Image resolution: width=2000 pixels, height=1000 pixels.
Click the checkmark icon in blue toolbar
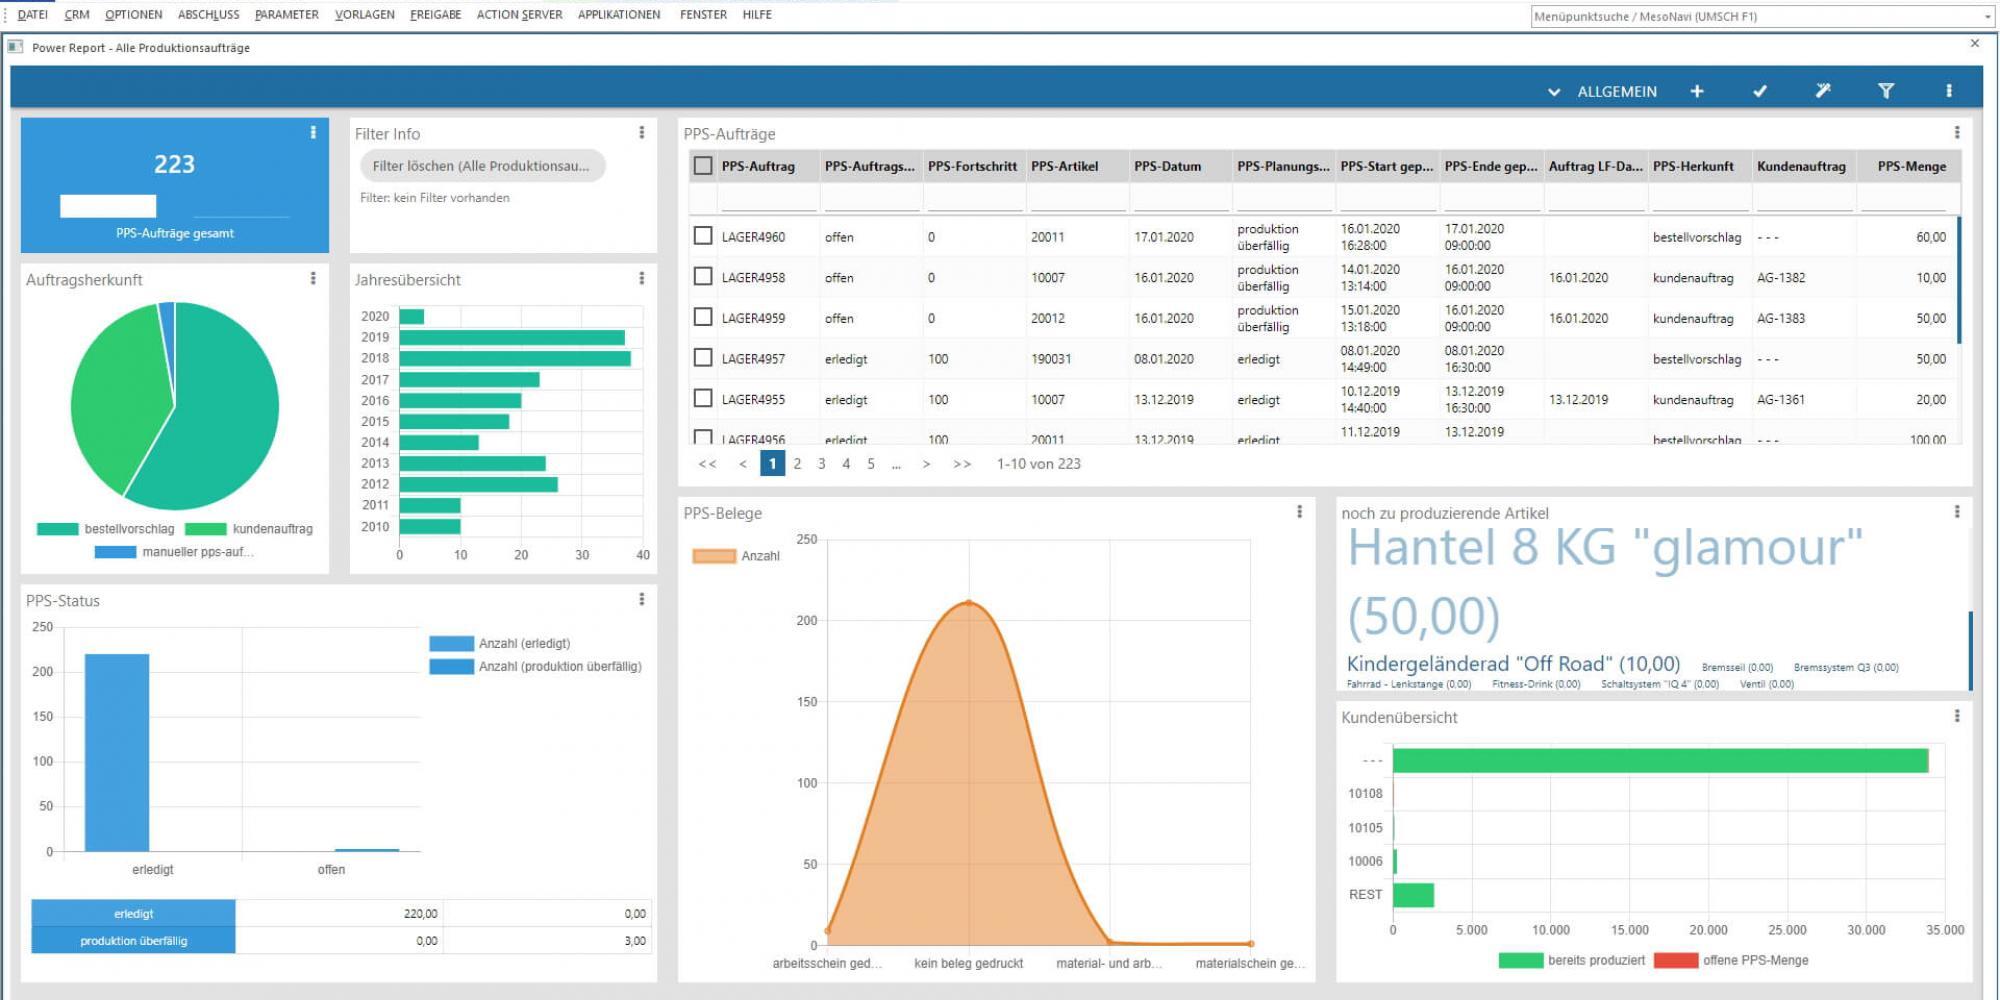click(1760, 91)
